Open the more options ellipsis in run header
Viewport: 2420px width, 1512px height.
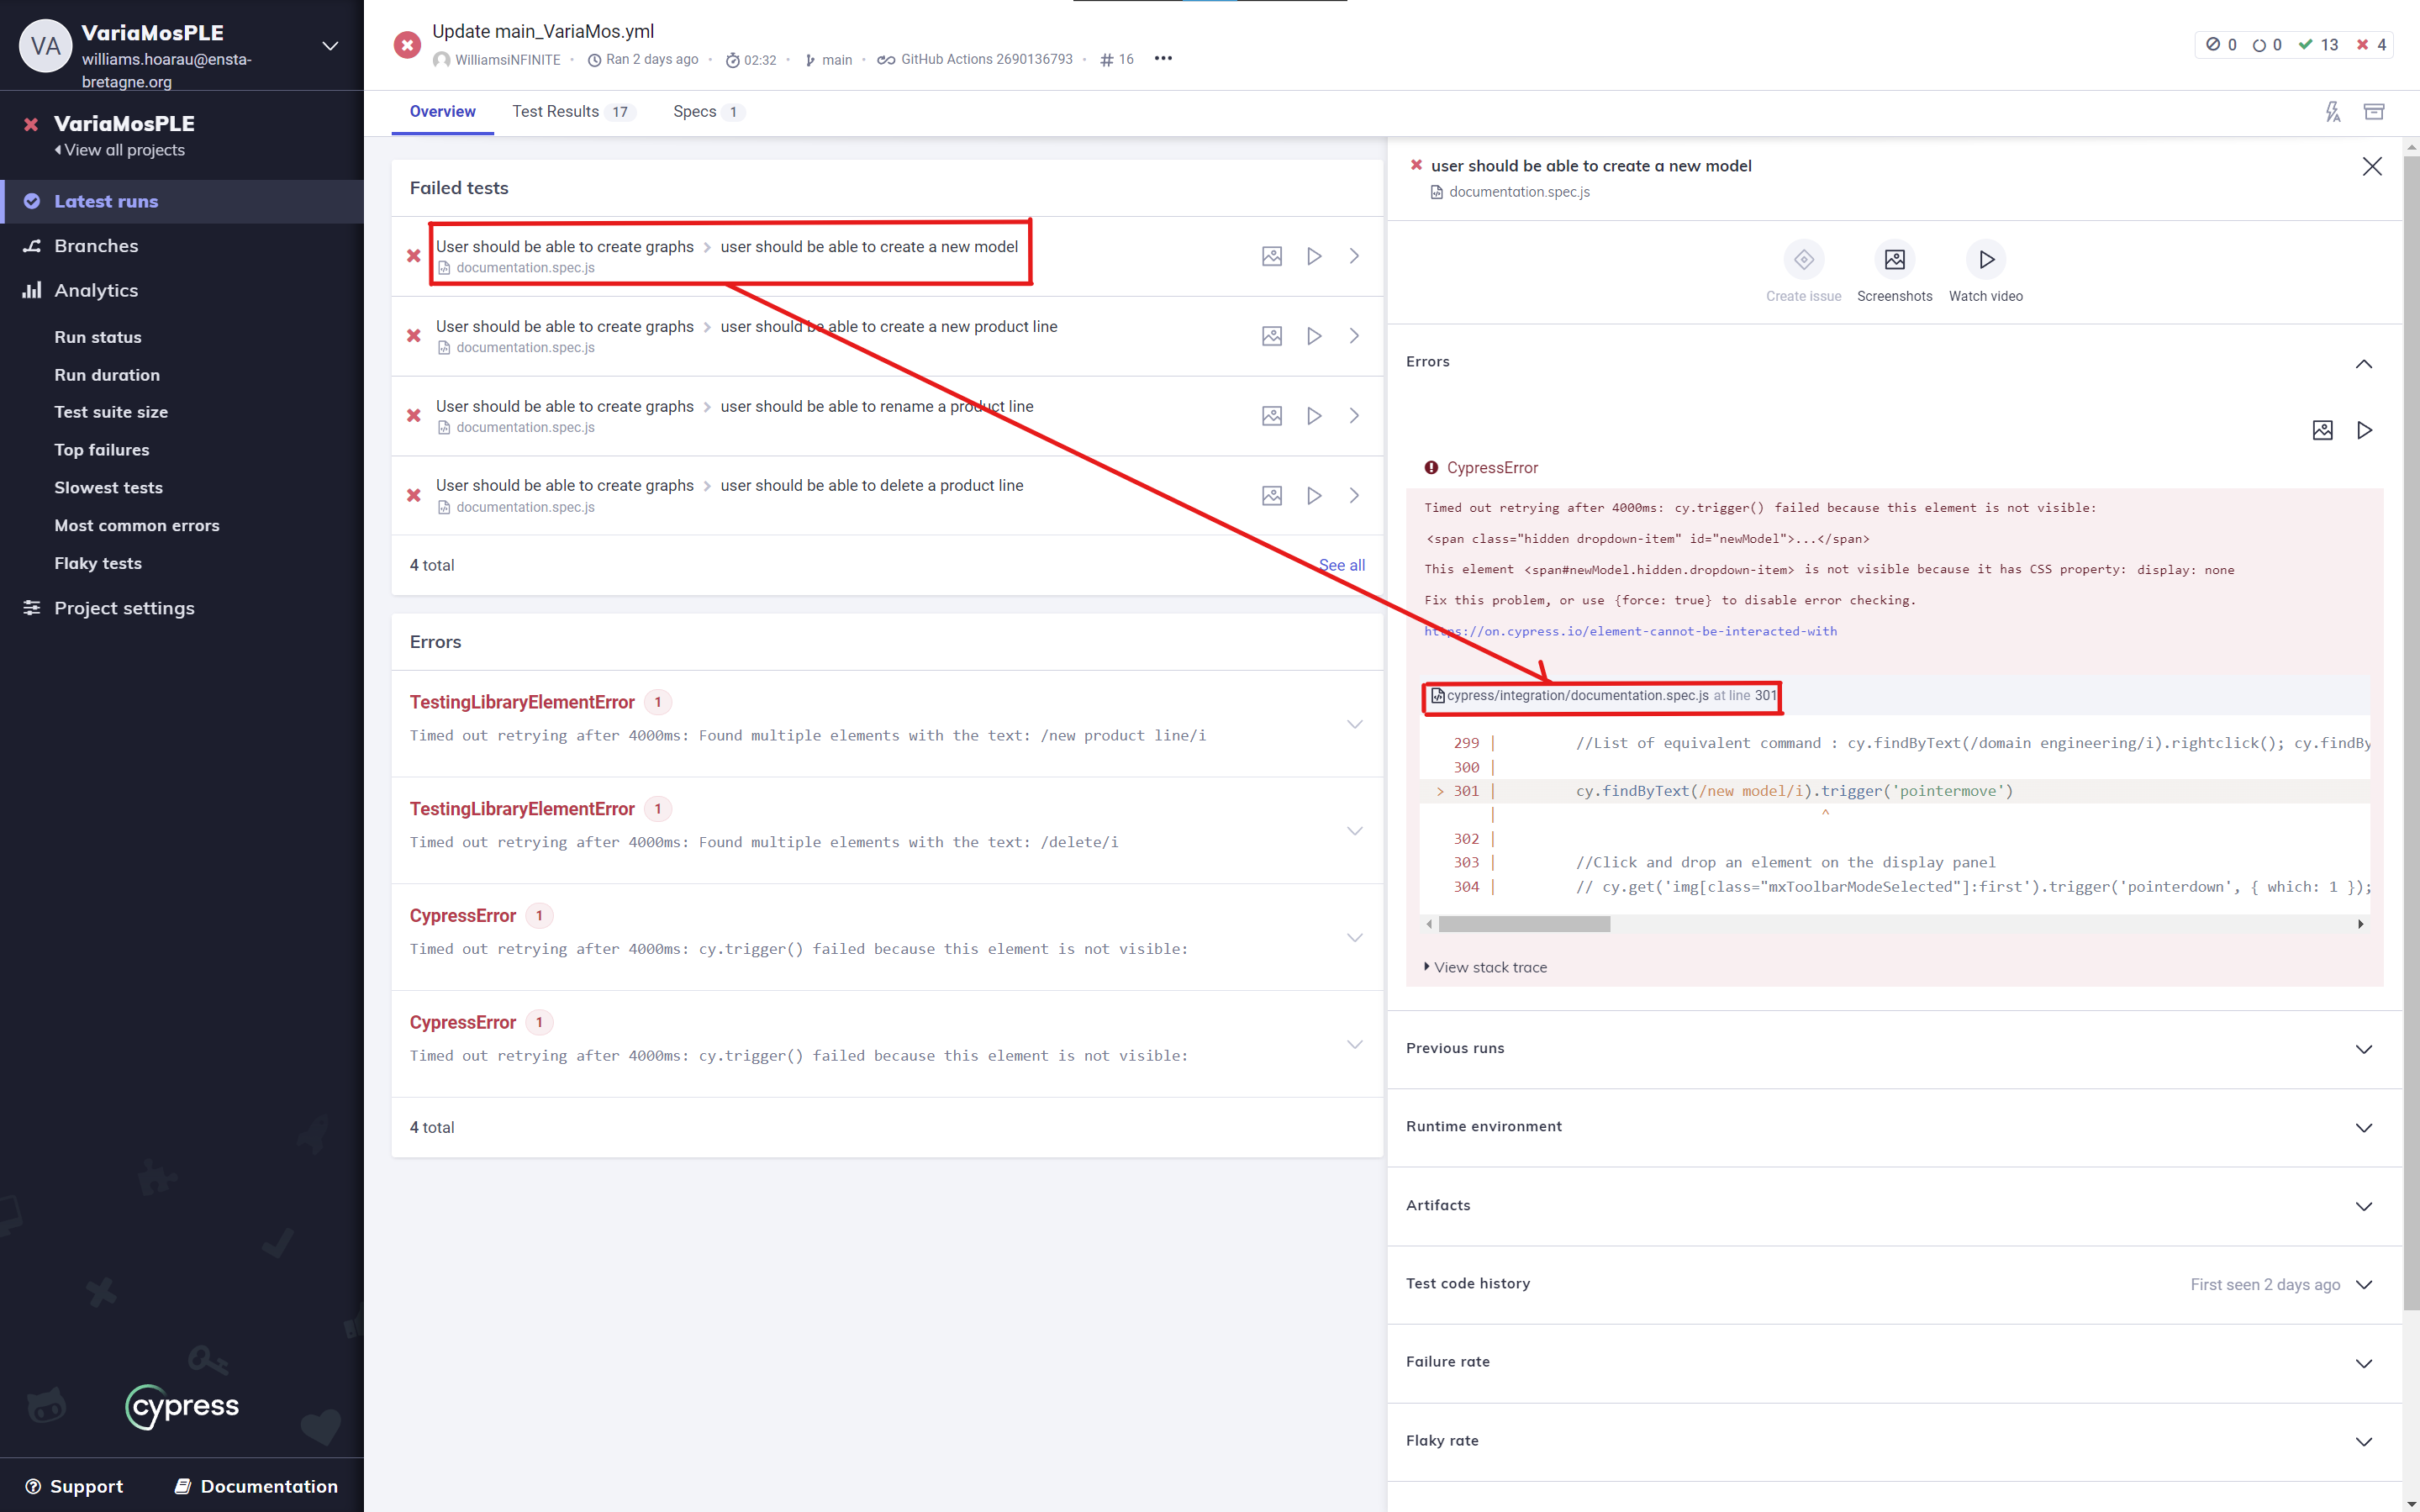tap(1163, 59)
